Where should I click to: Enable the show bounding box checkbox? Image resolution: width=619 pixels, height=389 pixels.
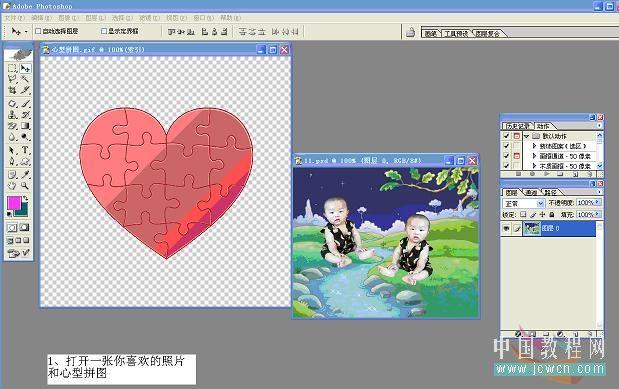point(104,31)
